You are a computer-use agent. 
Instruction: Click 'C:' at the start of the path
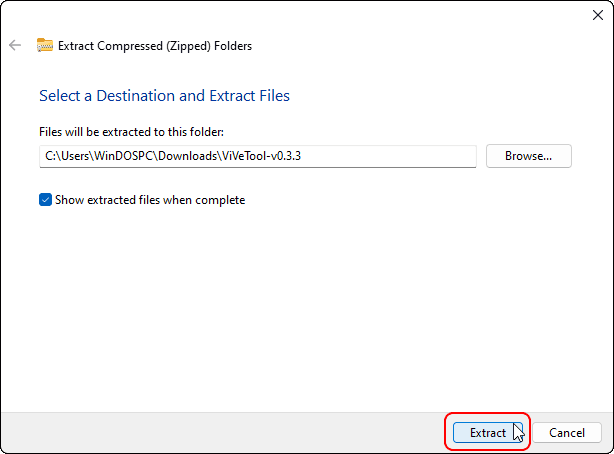pyautogui.click(x=50, y=156)
